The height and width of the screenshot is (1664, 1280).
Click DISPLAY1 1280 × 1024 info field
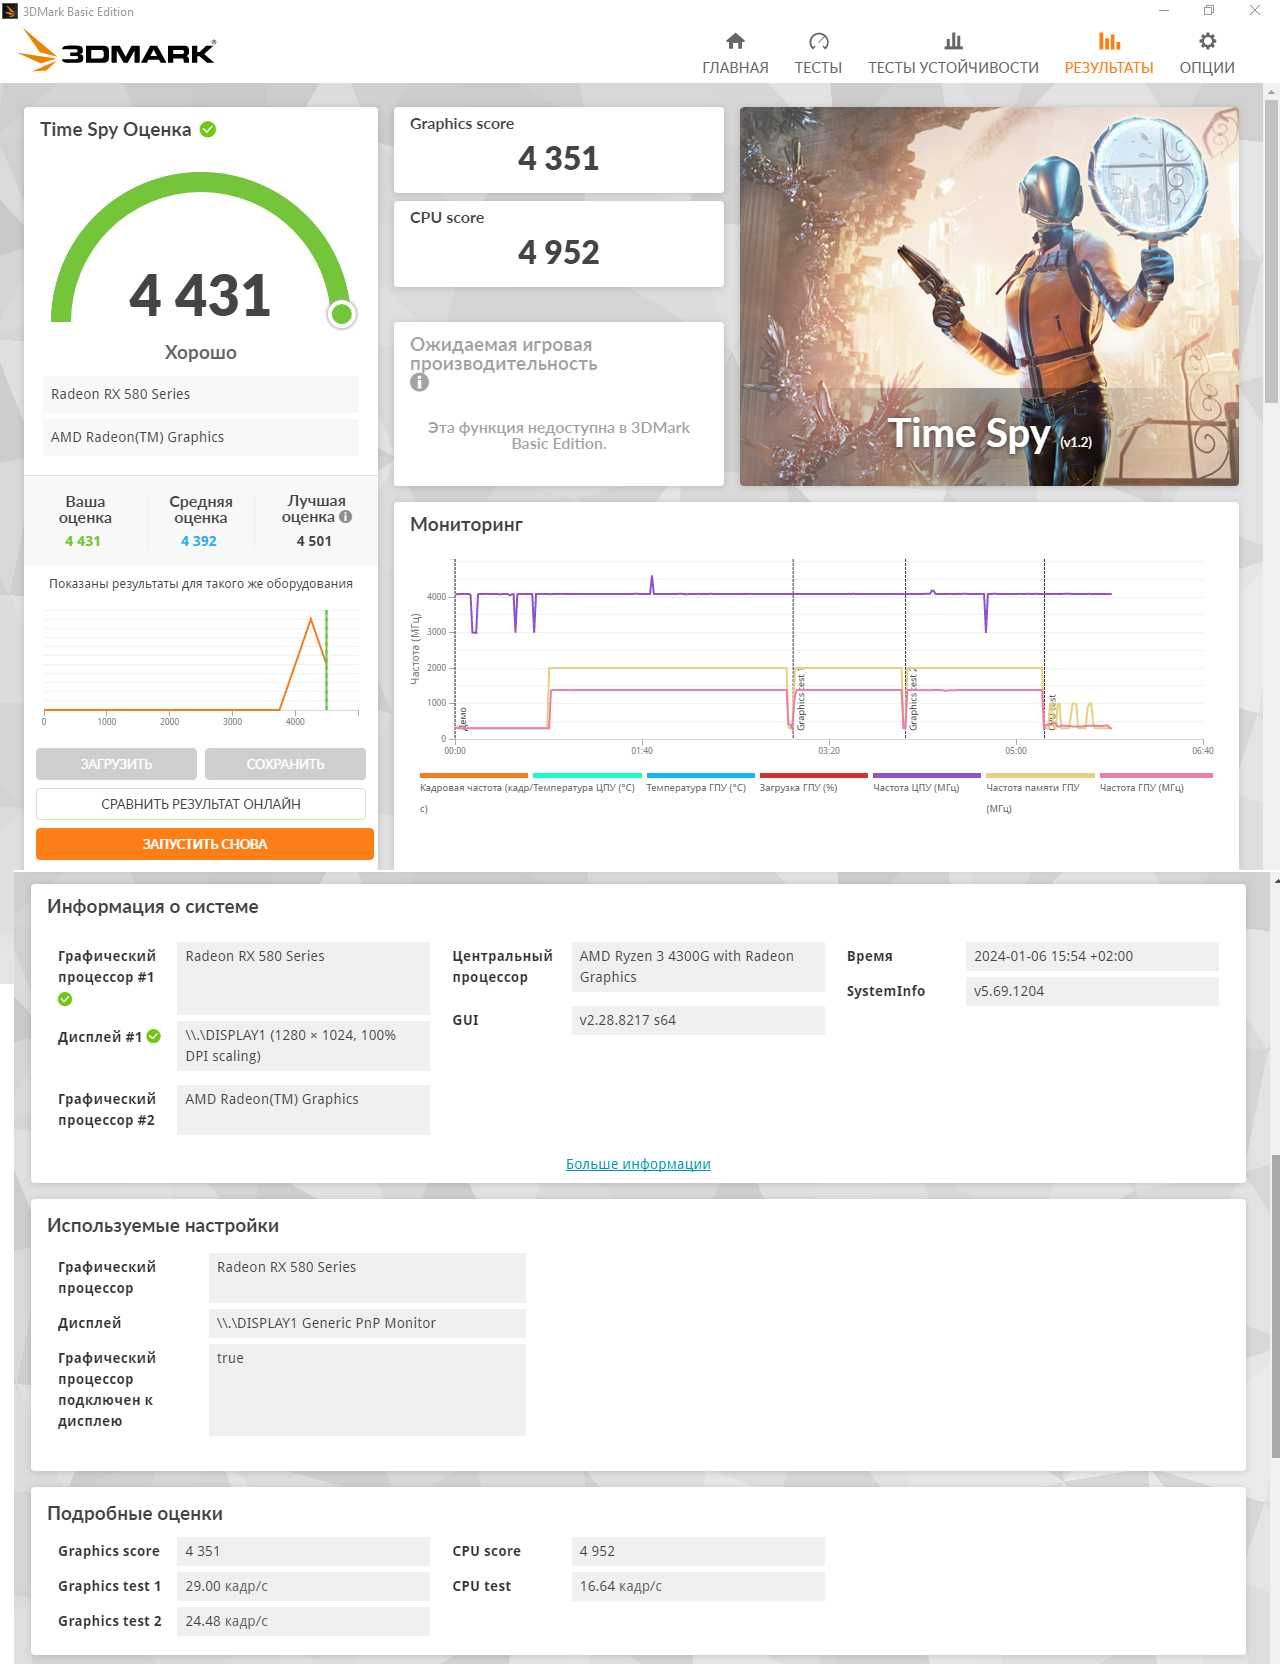[303, 1046]
